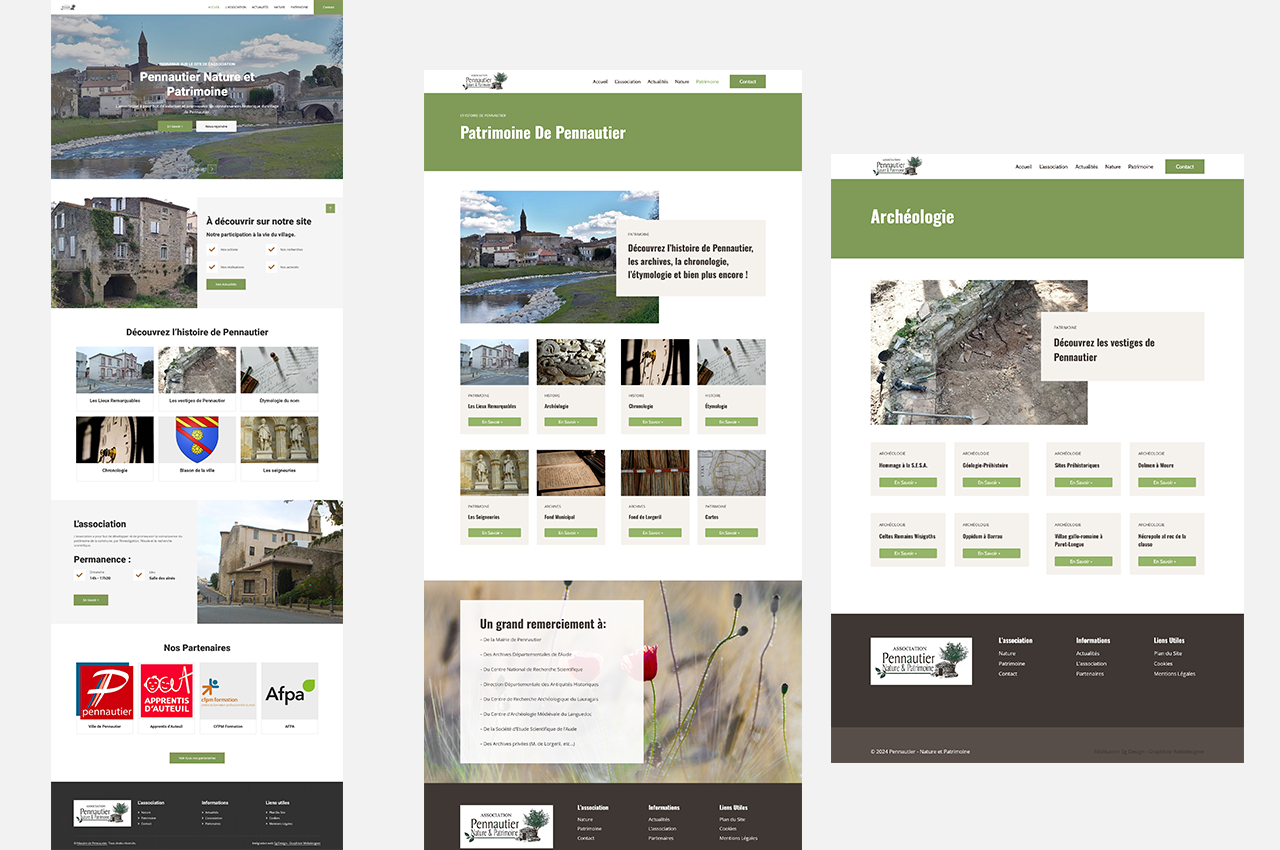The image size is (1280, 850).
Task: Select the cfpm formation partner logo
Action: pyautogui.click(x=227, y=691)
